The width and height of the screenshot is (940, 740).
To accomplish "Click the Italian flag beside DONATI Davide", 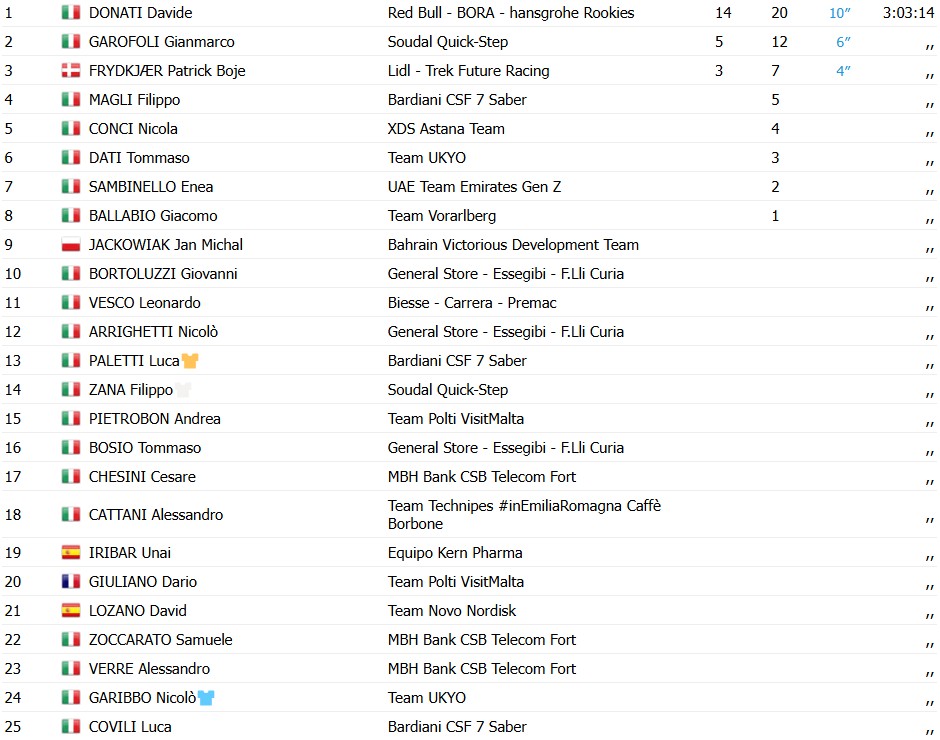I will [71, 13].
